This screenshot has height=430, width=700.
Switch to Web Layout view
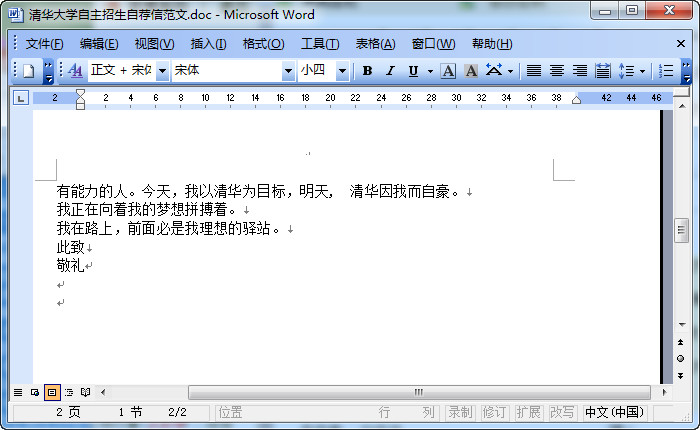(35, 392)
